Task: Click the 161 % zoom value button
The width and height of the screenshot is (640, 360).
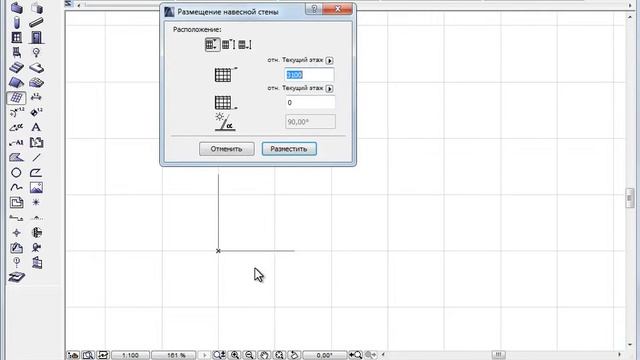Action: tap(174, 355)
